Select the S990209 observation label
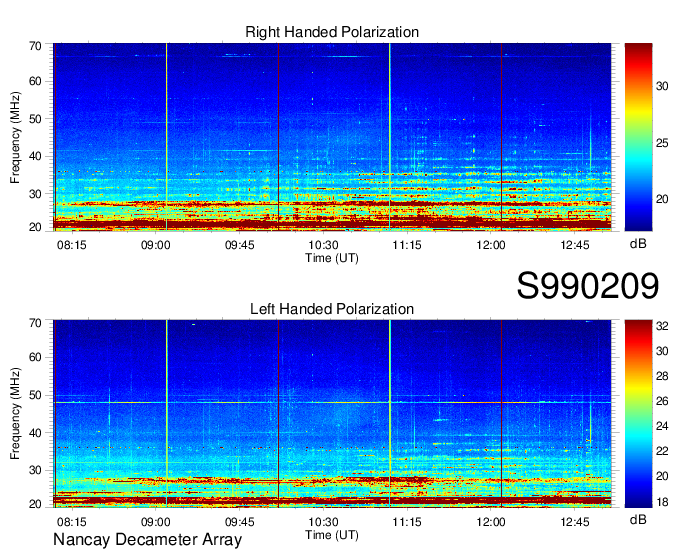680x552 pixels. 588,286
